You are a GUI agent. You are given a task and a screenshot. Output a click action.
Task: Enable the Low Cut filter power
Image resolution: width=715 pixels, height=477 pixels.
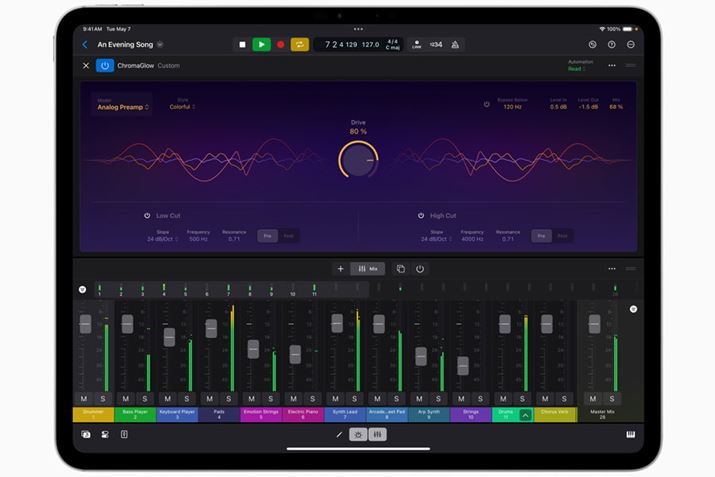point(147,215)
